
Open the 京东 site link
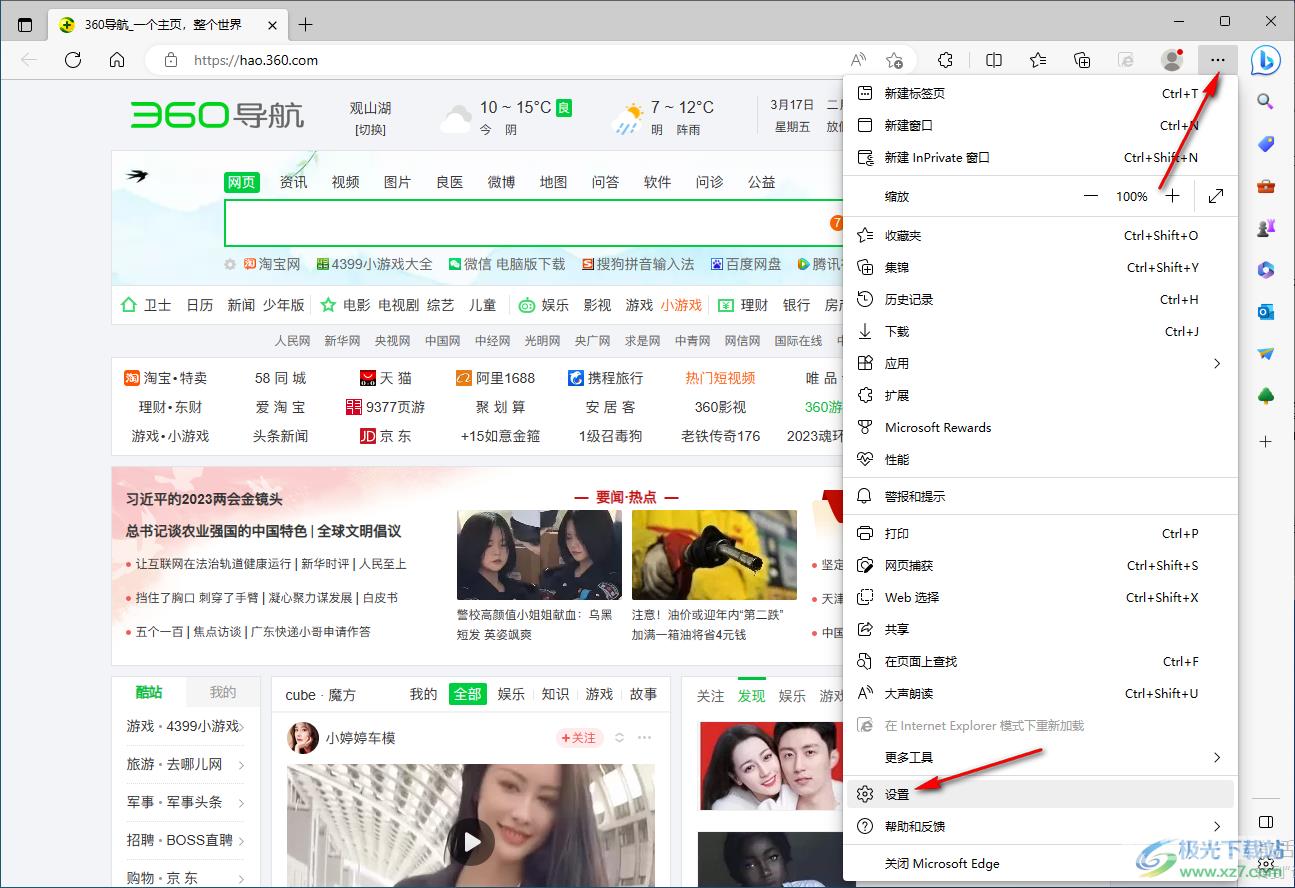pyautogui.click(x=386, y=436)
